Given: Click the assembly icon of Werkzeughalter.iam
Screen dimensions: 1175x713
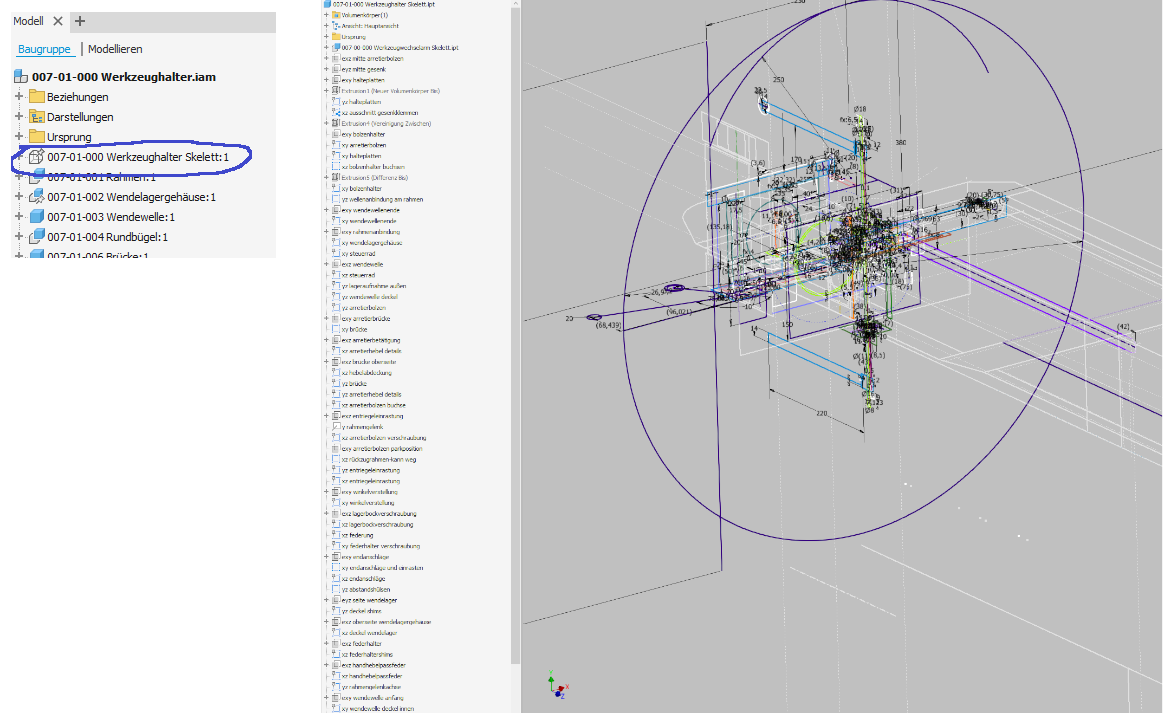Looking at the screenshot, I should 21,76.
